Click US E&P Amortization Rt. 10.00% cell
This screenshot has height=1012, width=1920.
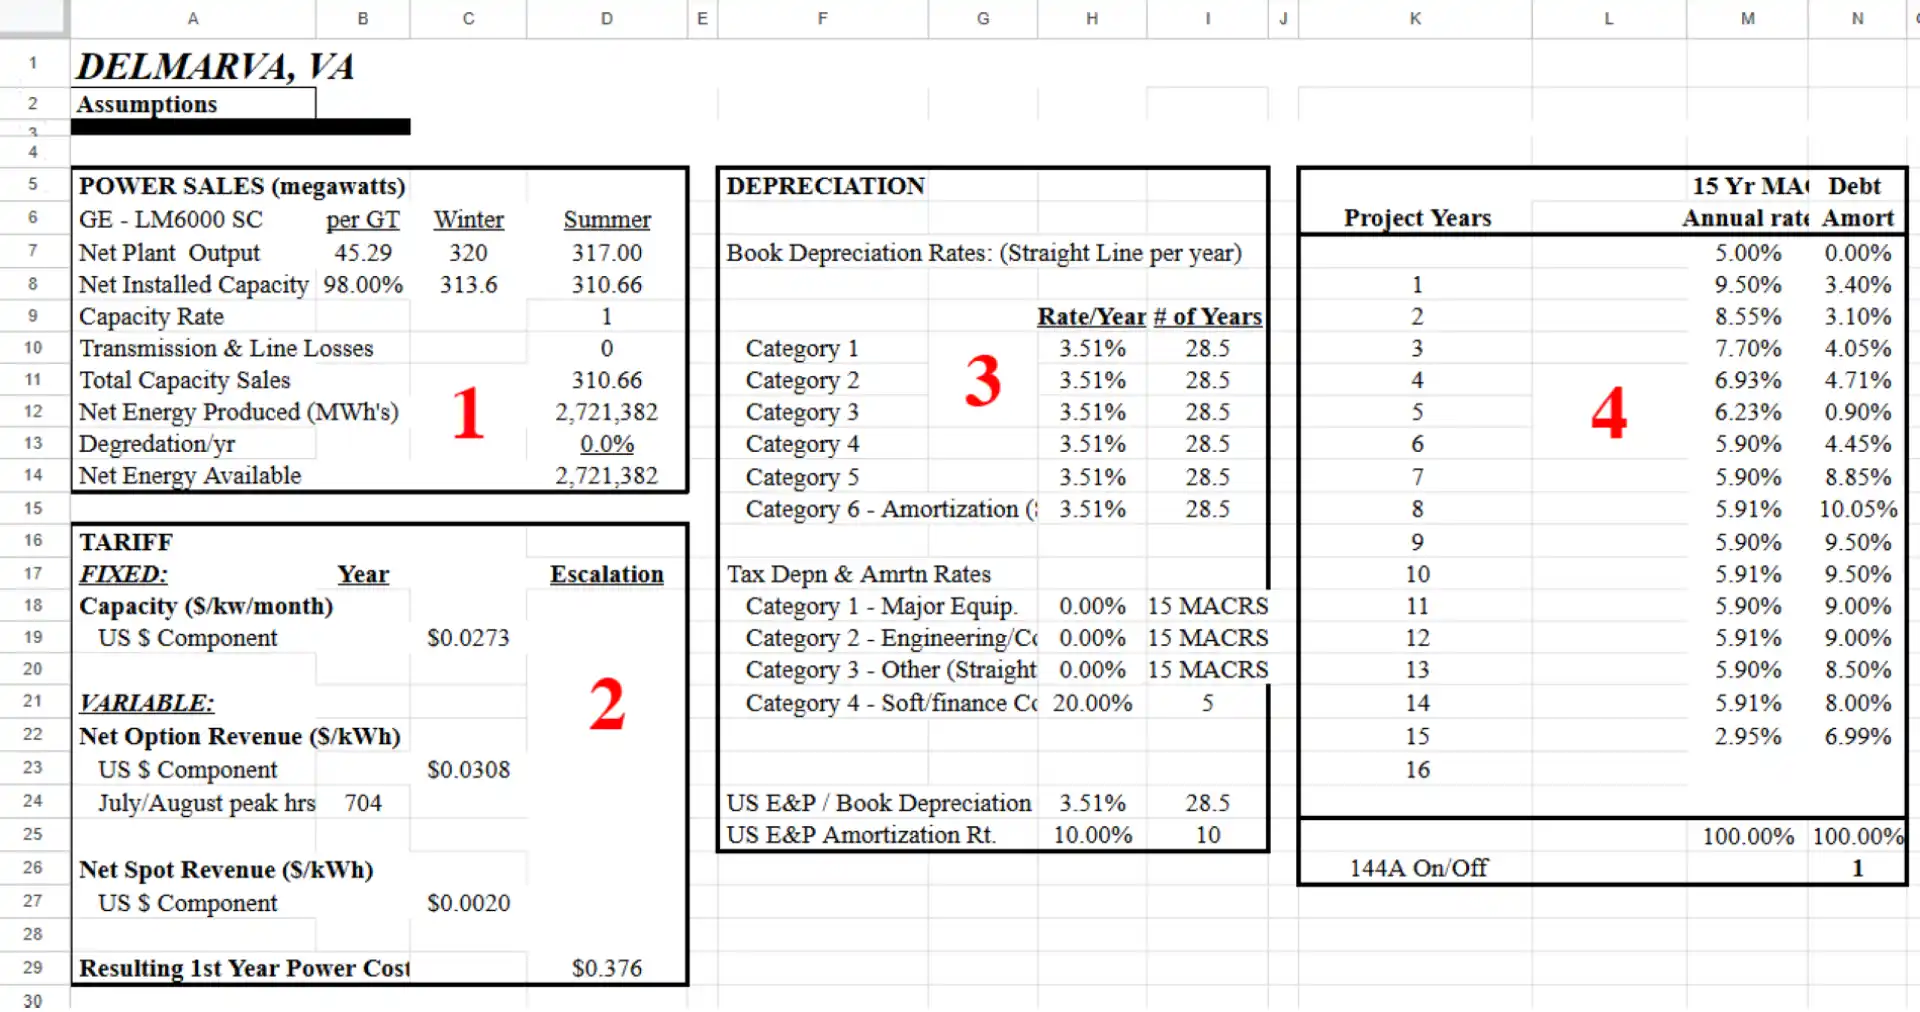[1091, 835]
